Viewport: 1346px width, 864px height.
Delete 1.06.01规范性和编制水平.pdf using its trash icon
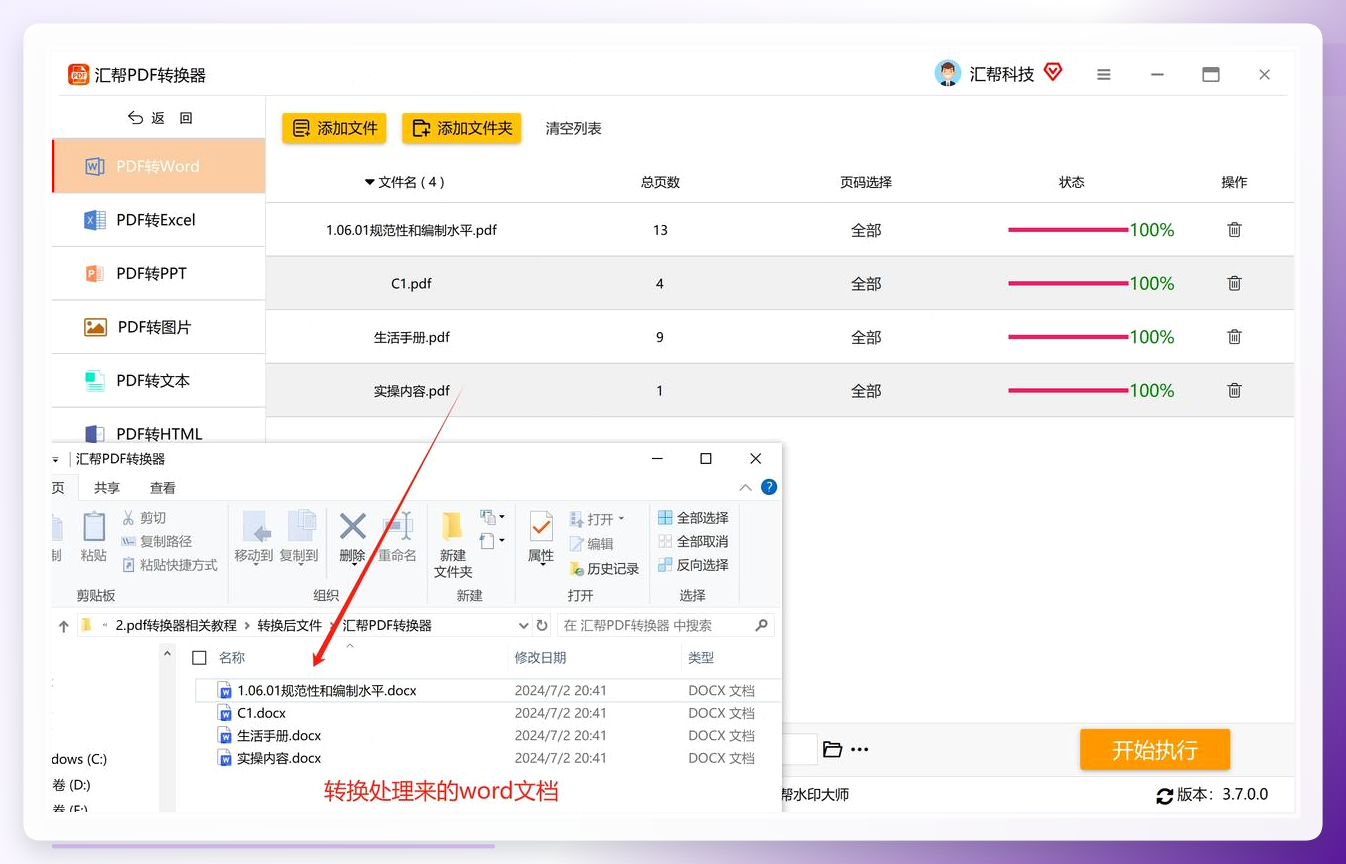click(x=1234, y=230)
